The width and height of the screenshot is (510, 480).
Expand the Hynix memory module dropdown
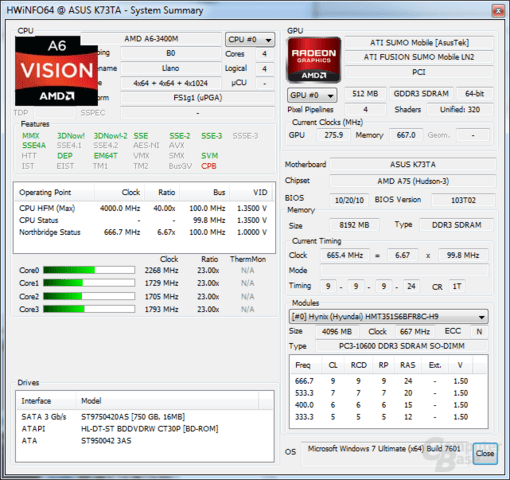389,317
